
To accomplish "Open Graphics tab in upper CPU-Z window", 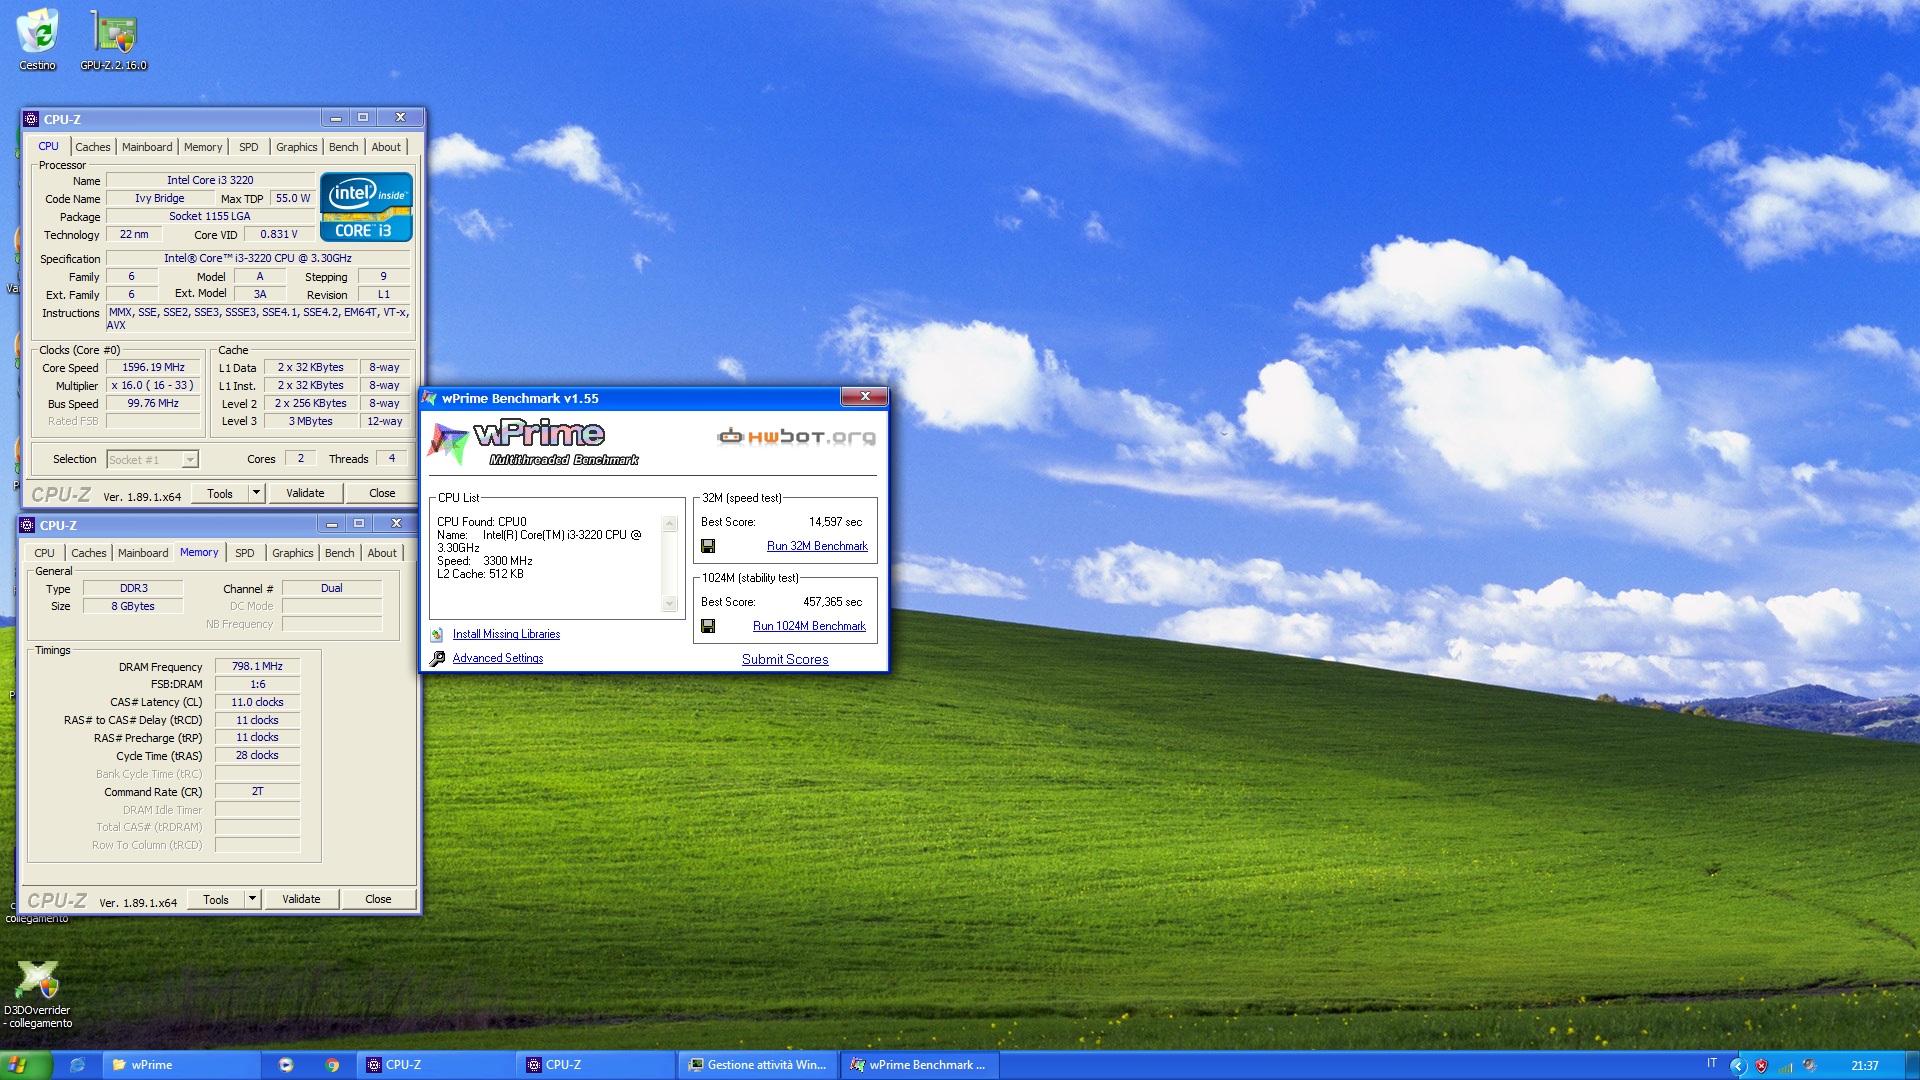I will pyautogui.click(x=297, y=147).
